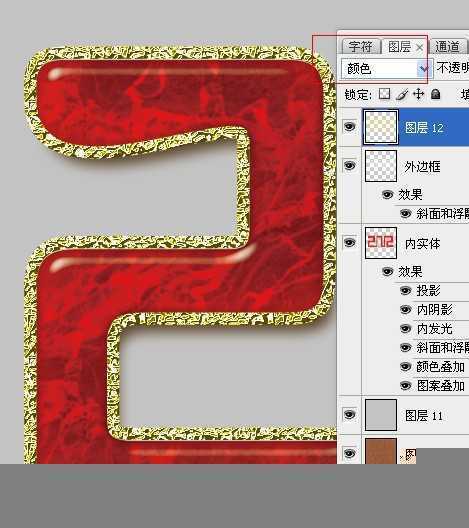Toggle the 图案叠加 effect eye
The height and width of the screenshot is (528, 469).
click(x=405, y=386)
